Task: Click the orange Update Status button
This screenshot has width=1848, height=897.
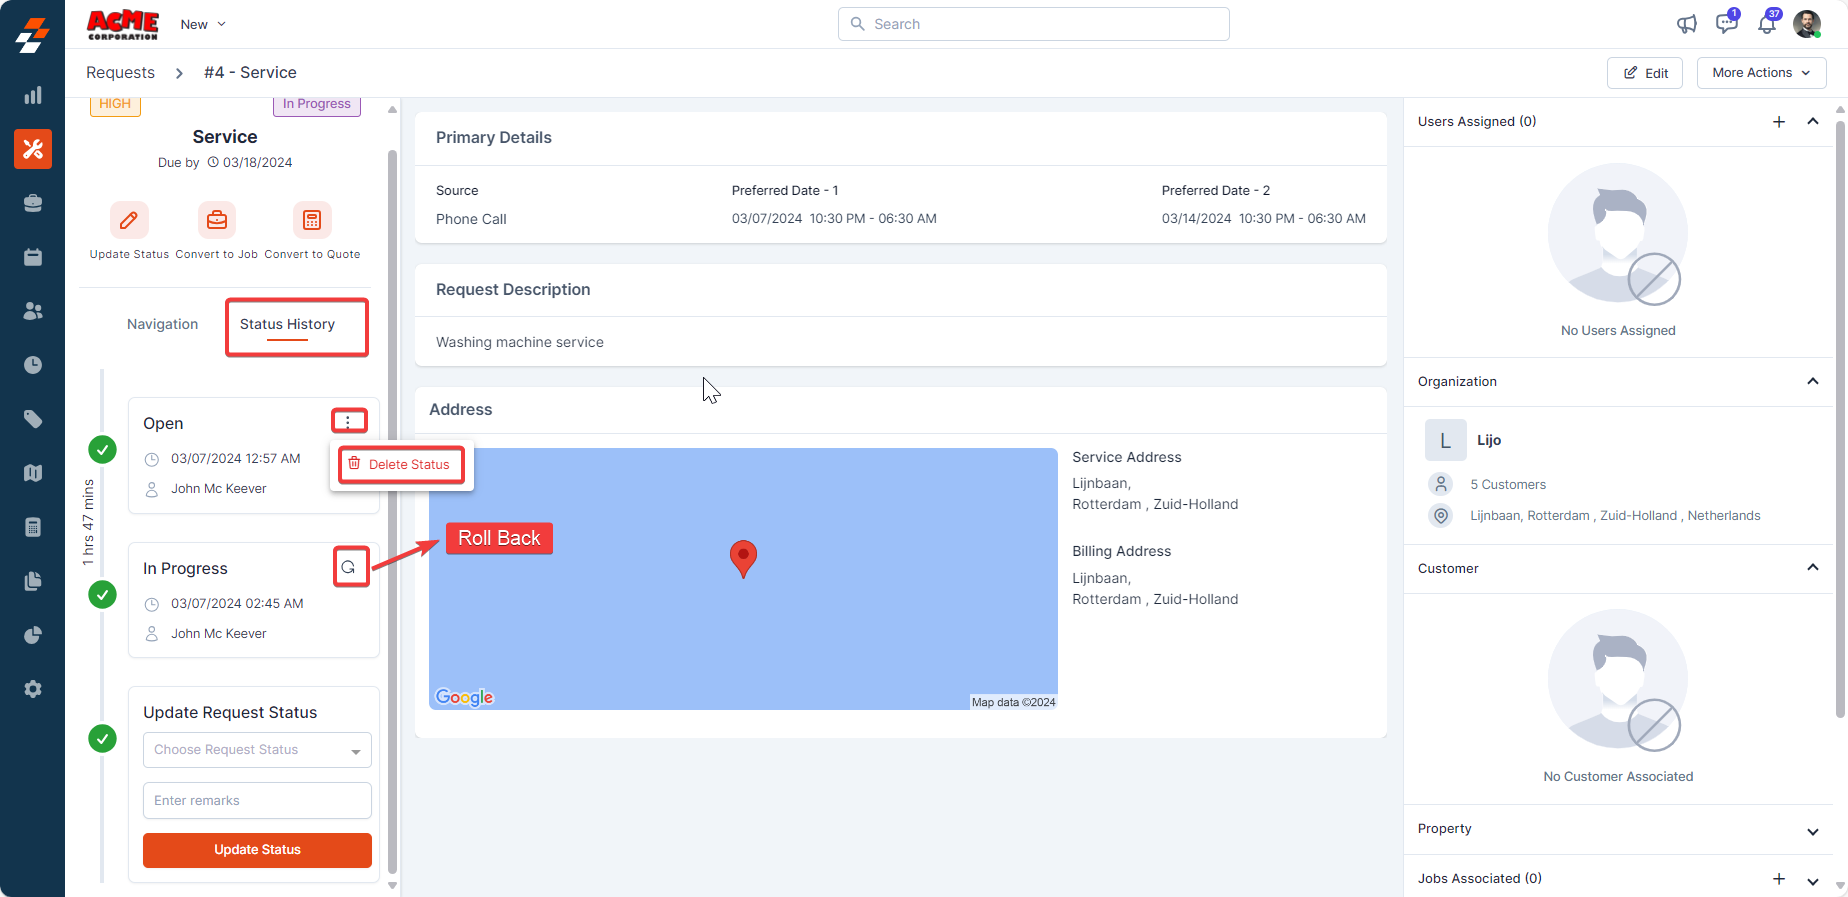Action: tap(257, 850)
